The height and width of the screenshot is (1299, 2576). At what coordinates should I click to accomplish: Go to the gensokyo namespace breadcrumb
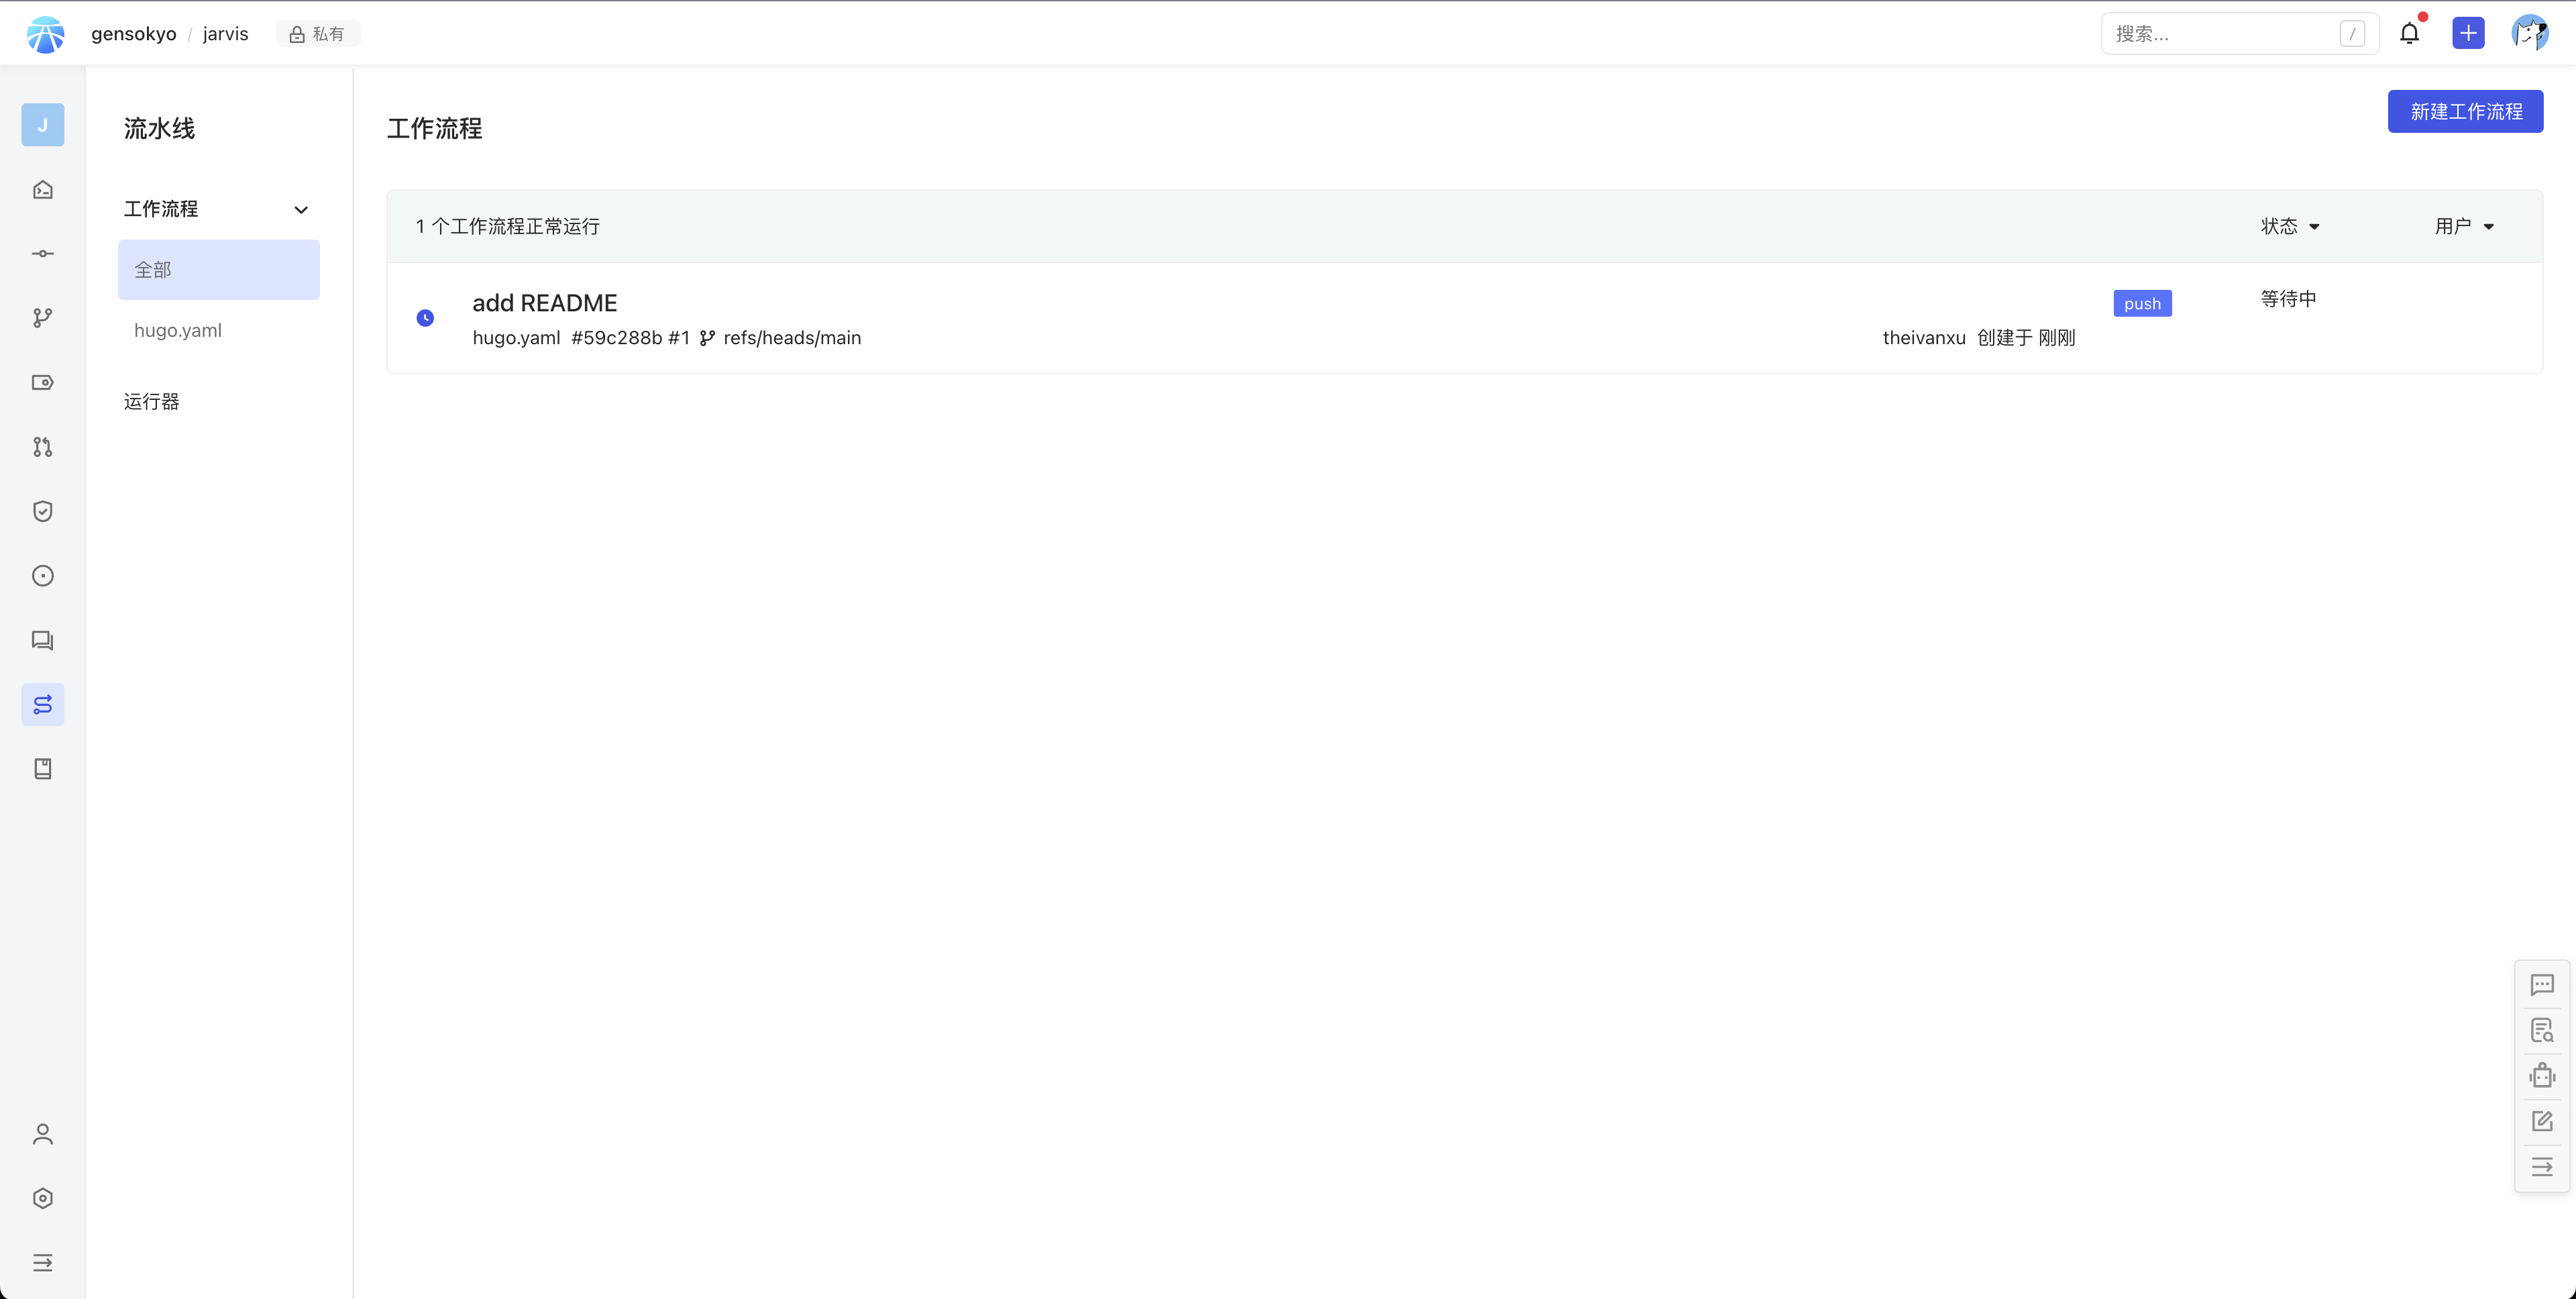(134, 34)
